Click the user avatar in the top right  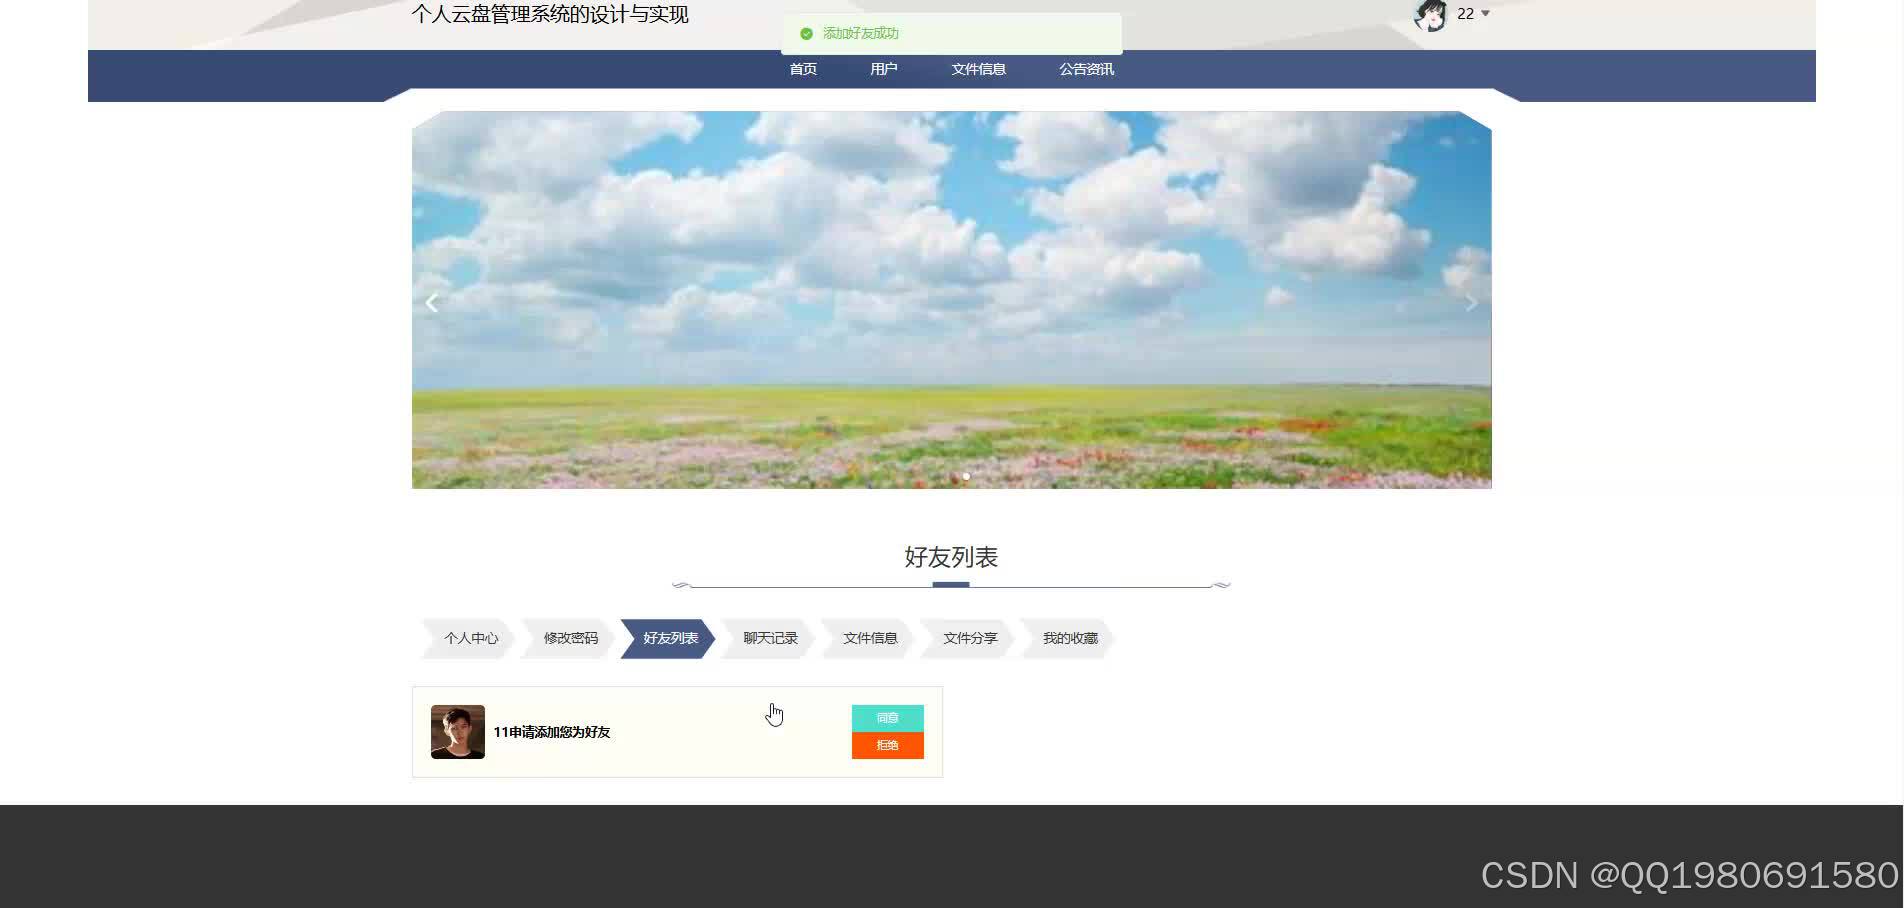1429,15
